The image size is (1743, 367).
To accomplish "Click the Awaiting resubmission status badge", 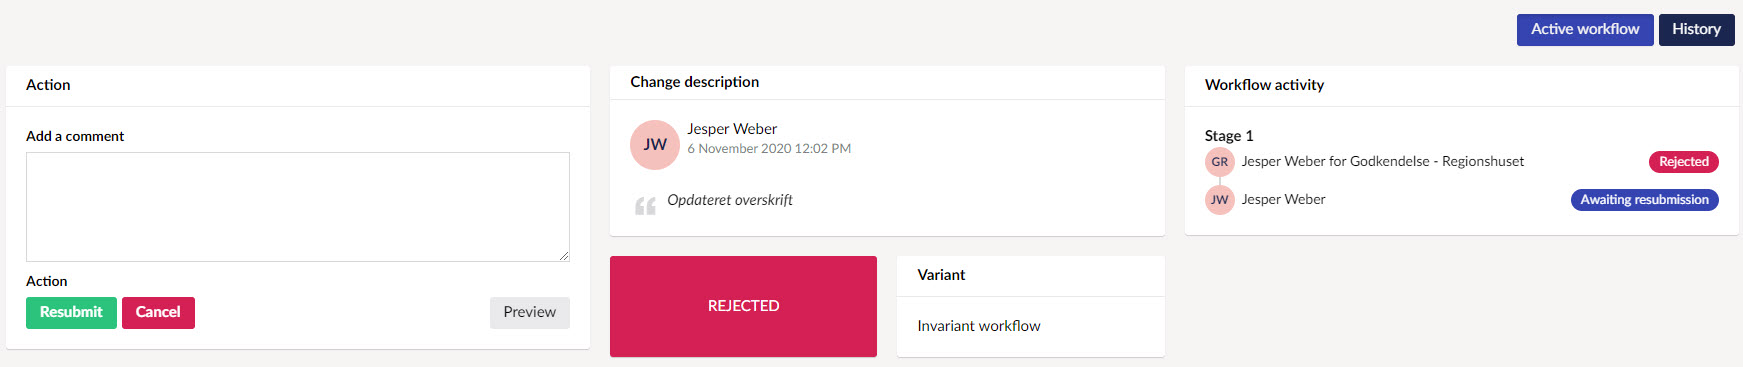I will click(x=1645, y=200).
